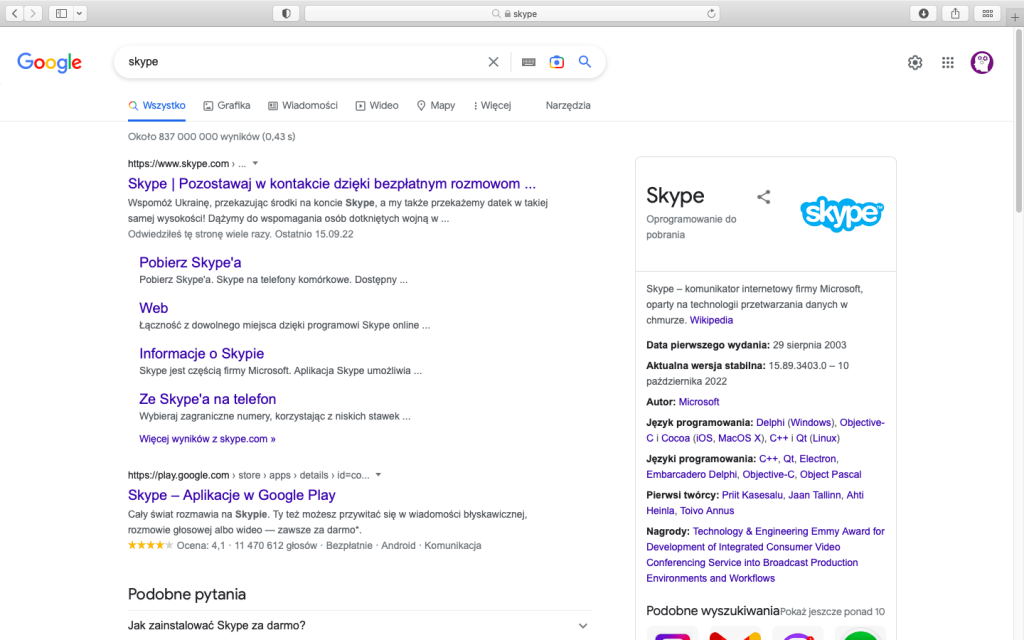Open the 'Pobierz Skype'a' link
The height and width of the screenshot is (640, 1024).
190,263
